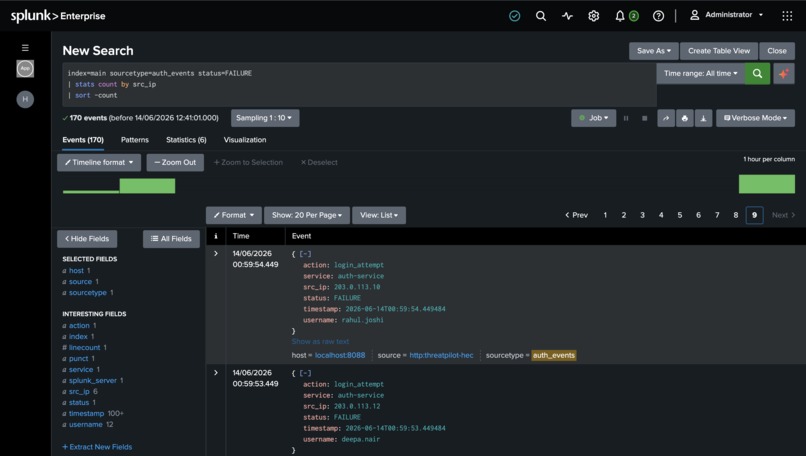This screenshot has width=806, height=456.
Task: Toggle the hamburger sidebar menu
Action: tap(25, 48)
